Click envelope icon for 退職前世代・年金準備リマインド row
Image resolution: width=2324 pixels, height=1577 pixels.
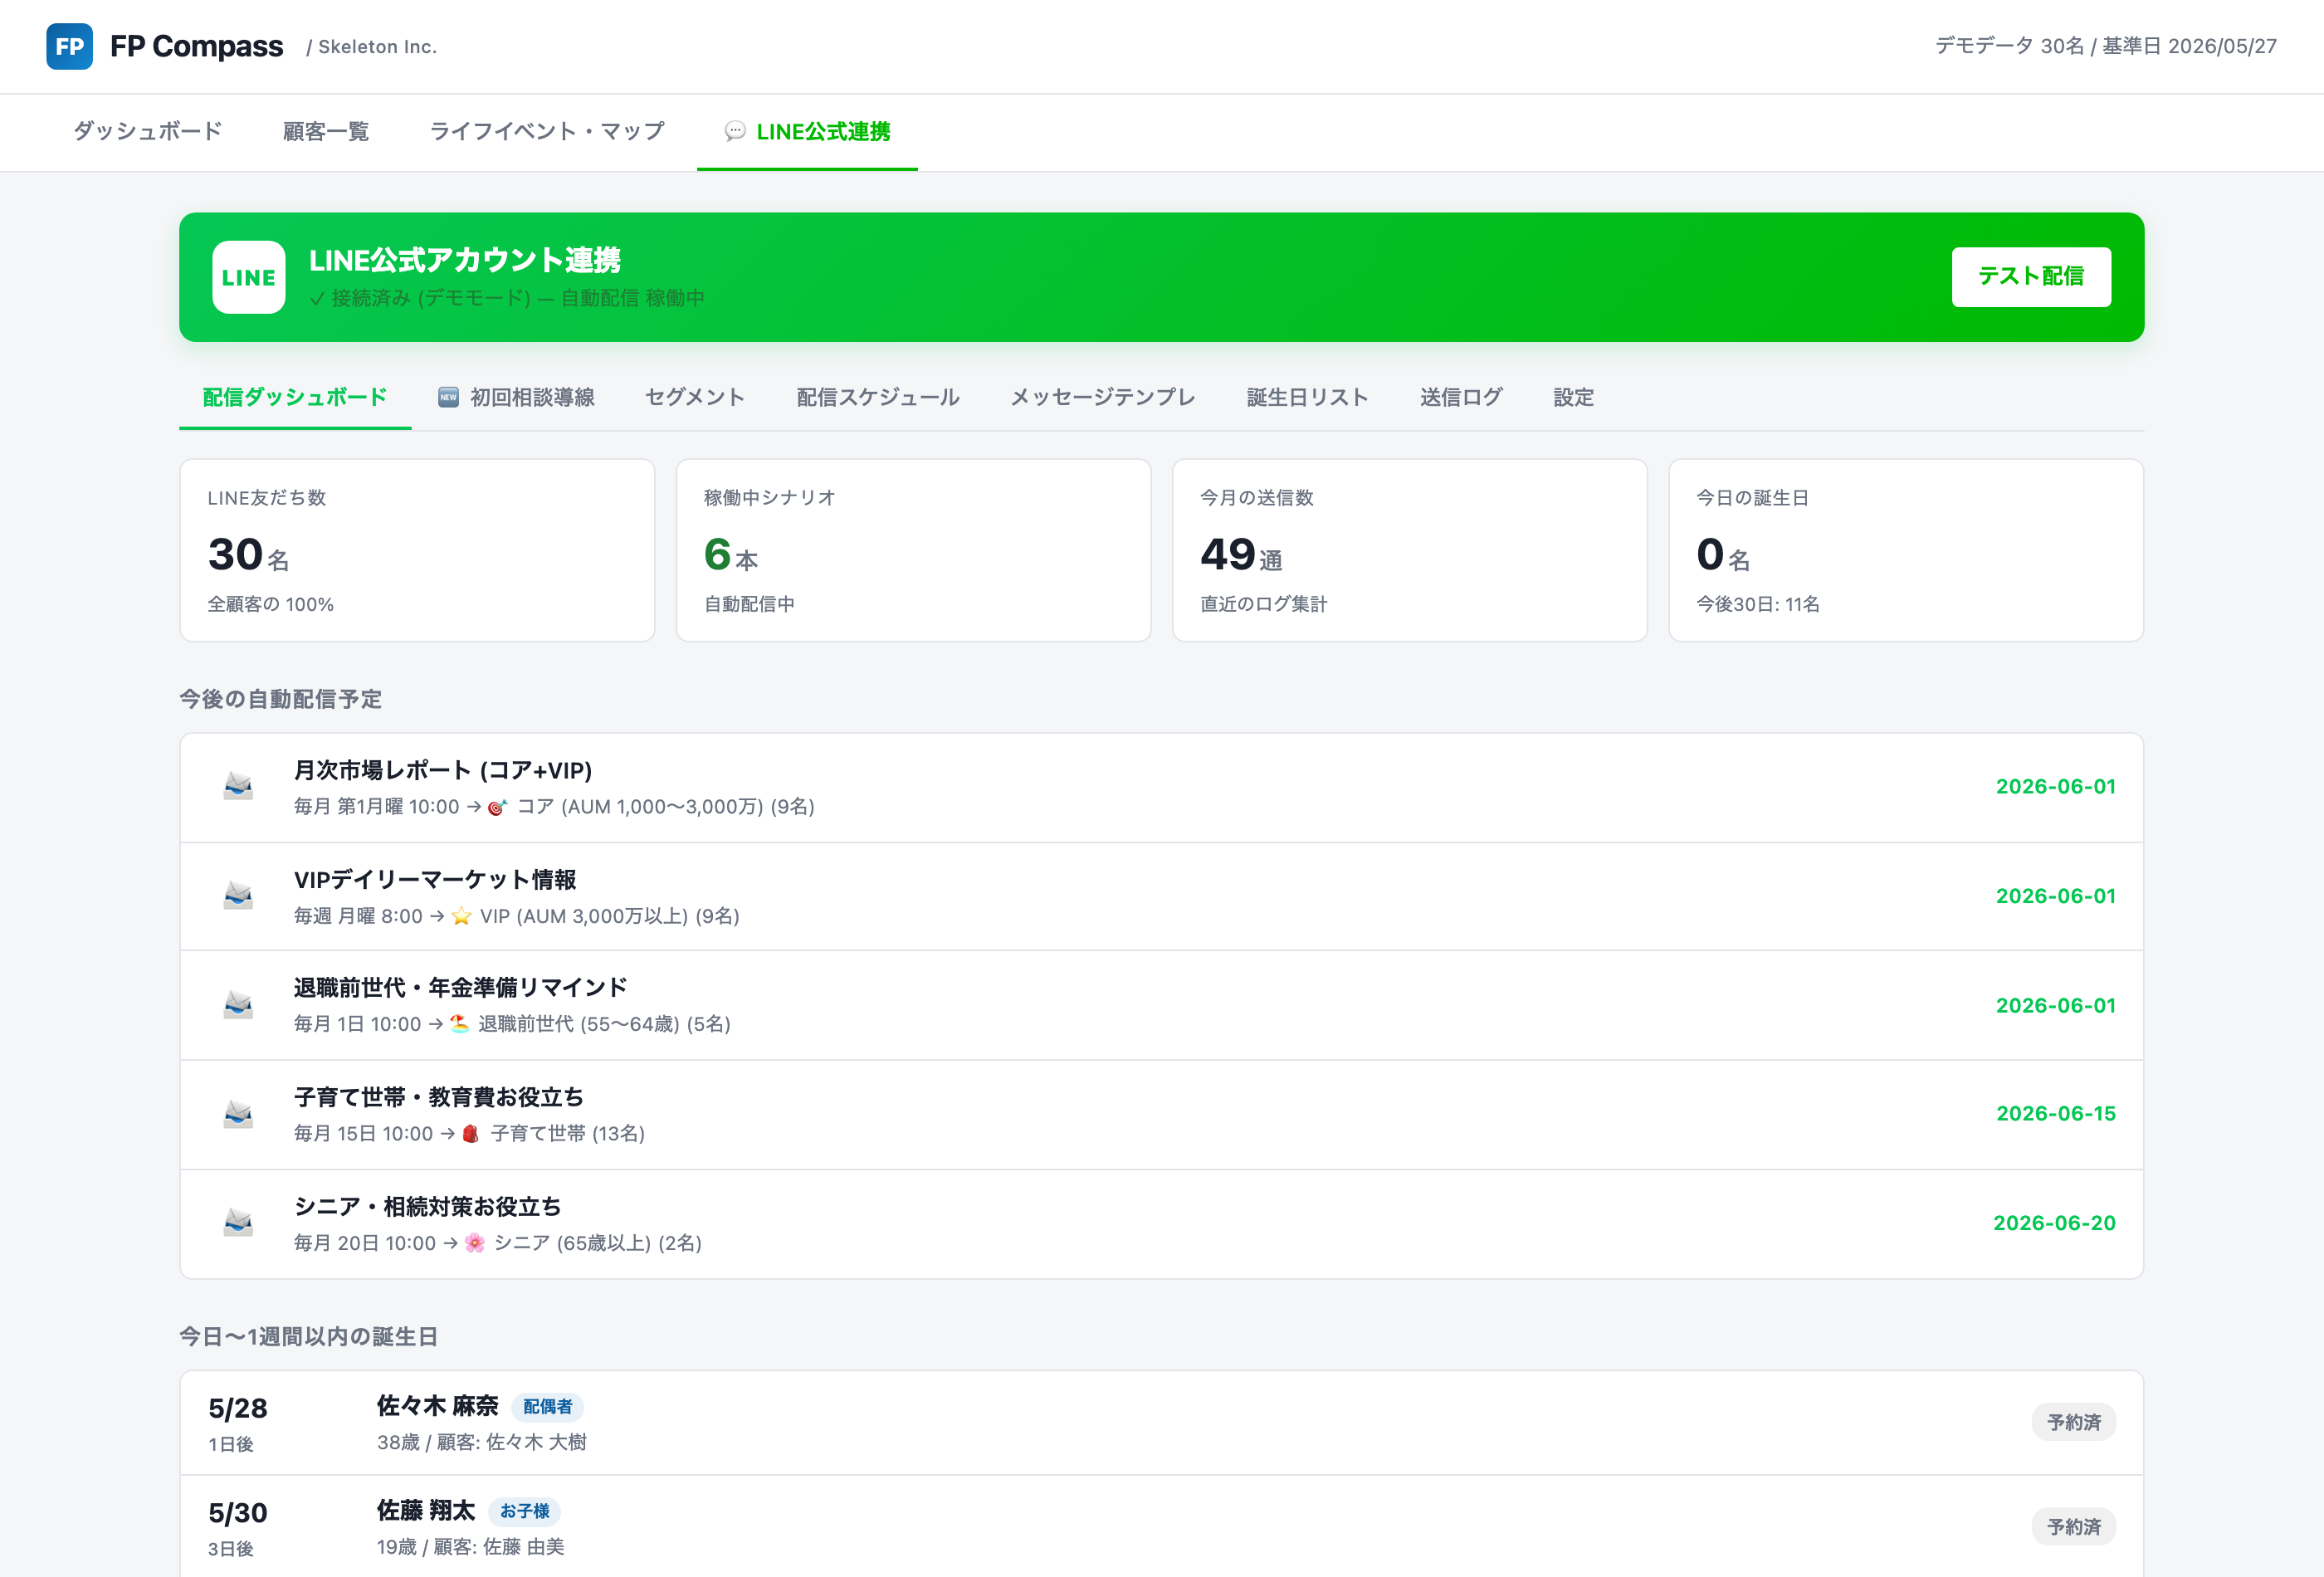click(238, 1004)
